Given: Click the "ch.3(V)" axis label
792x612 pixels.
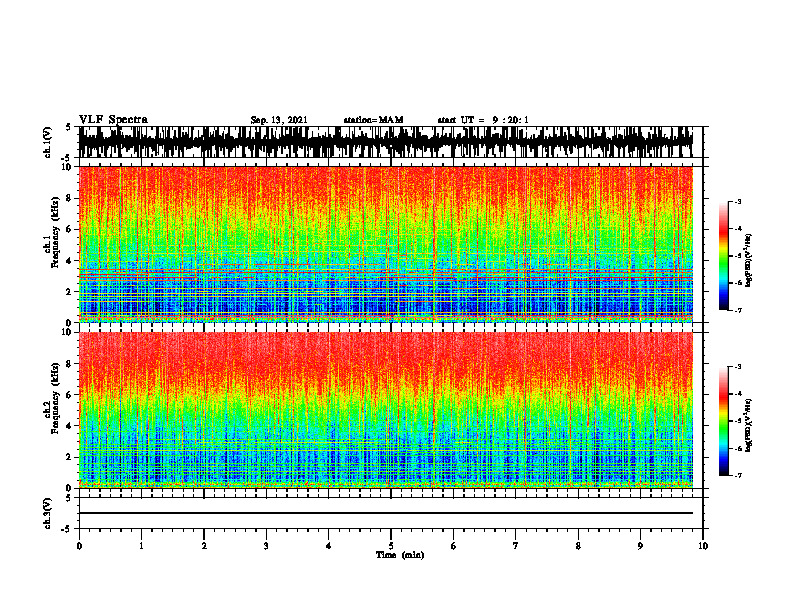Looking at the screenshot, I should (48, 514).
